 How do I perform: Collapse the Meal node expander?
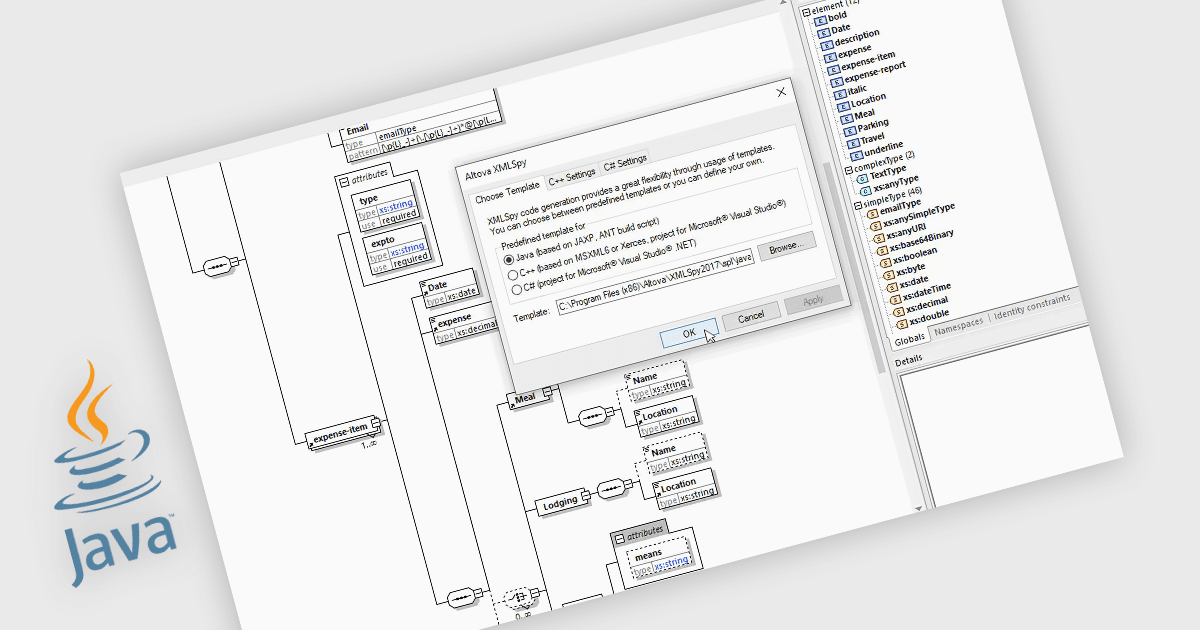[546, 393]
